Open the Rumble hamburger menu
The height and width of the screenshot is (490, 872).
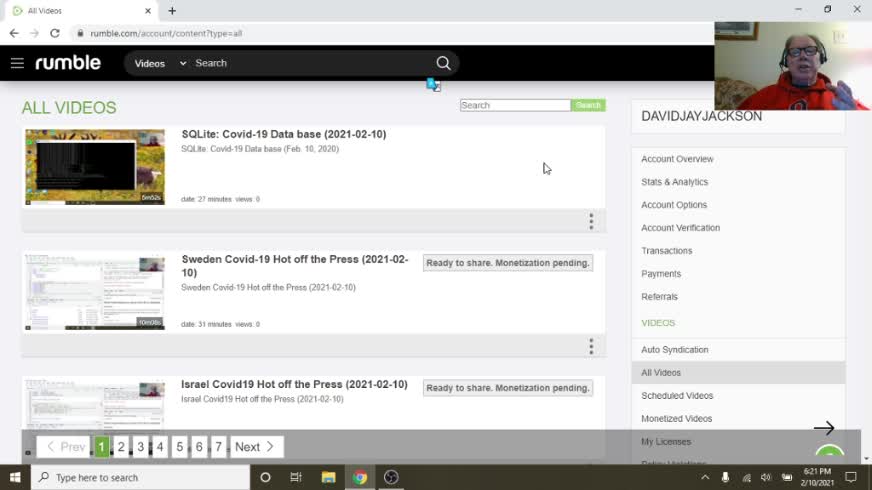17,63
